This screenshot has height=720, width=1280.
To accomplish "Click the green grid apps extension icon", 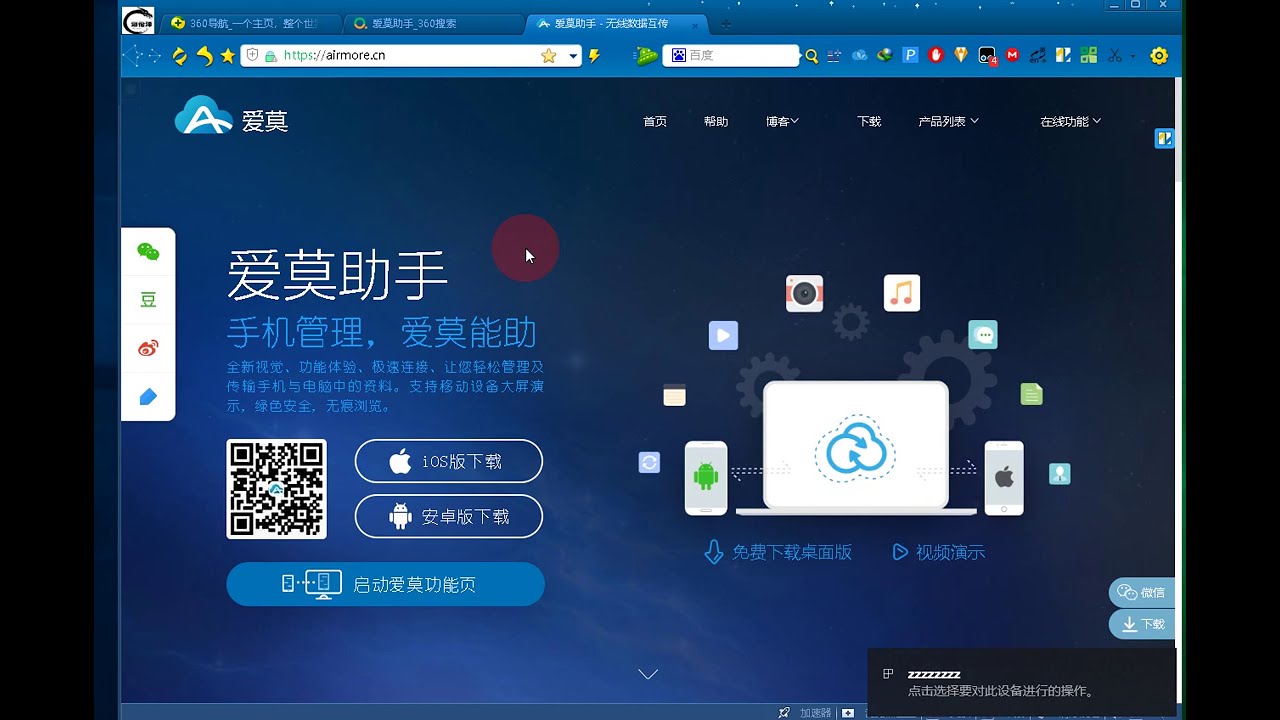I will point(1089,56).
